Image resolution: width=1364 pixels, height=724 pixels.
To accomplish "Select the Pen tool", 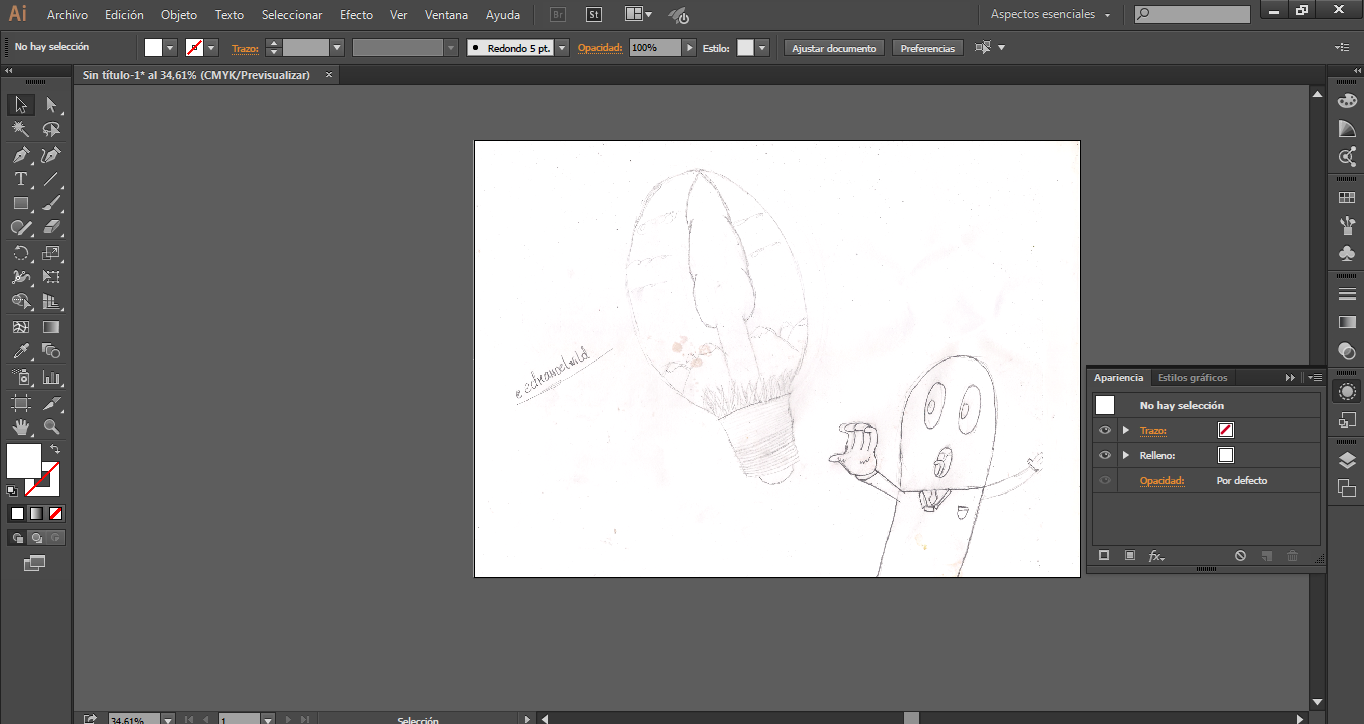I will pyautogui.click(x=20, y=155).
